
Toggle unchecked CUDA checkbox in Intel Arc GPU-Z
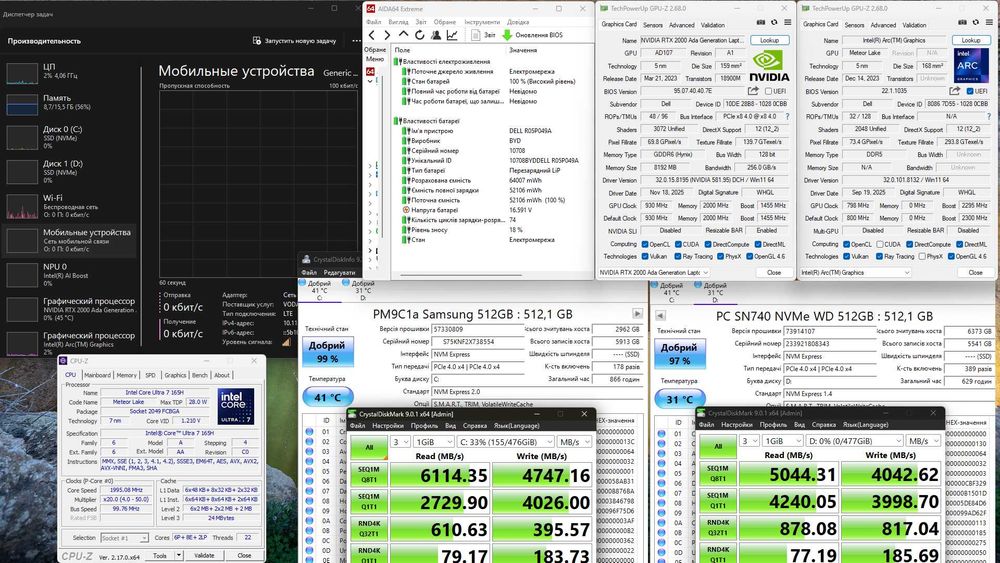point(880,244)
